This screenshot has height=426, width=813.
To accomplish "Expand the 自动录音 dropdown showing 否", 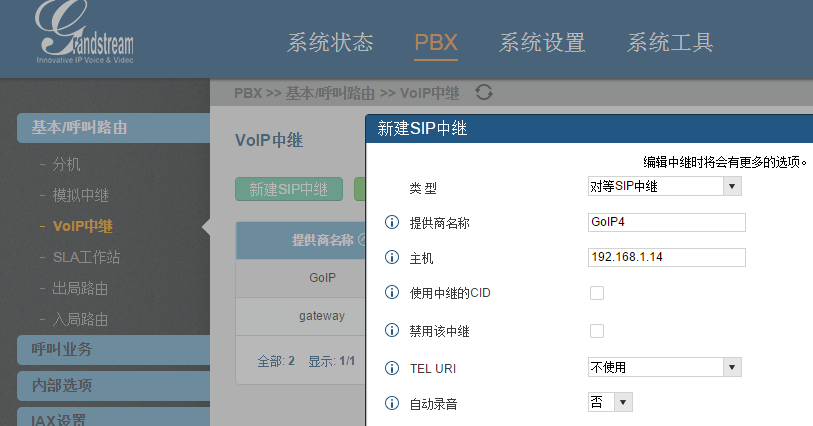I will click(610, 402).
